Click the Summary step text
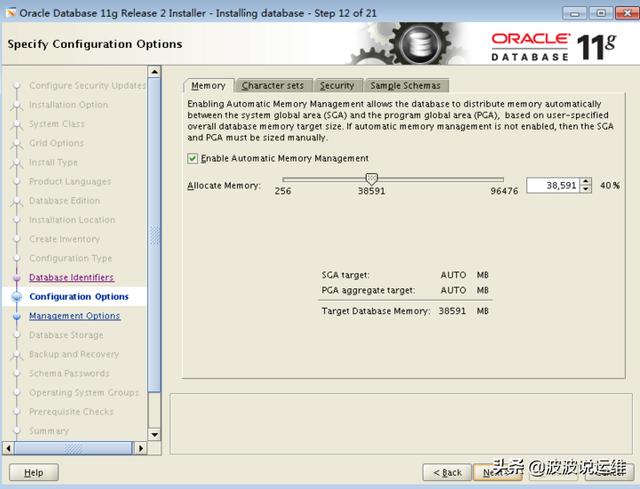This screenshot has width=640, height=489. click(49, 431)
